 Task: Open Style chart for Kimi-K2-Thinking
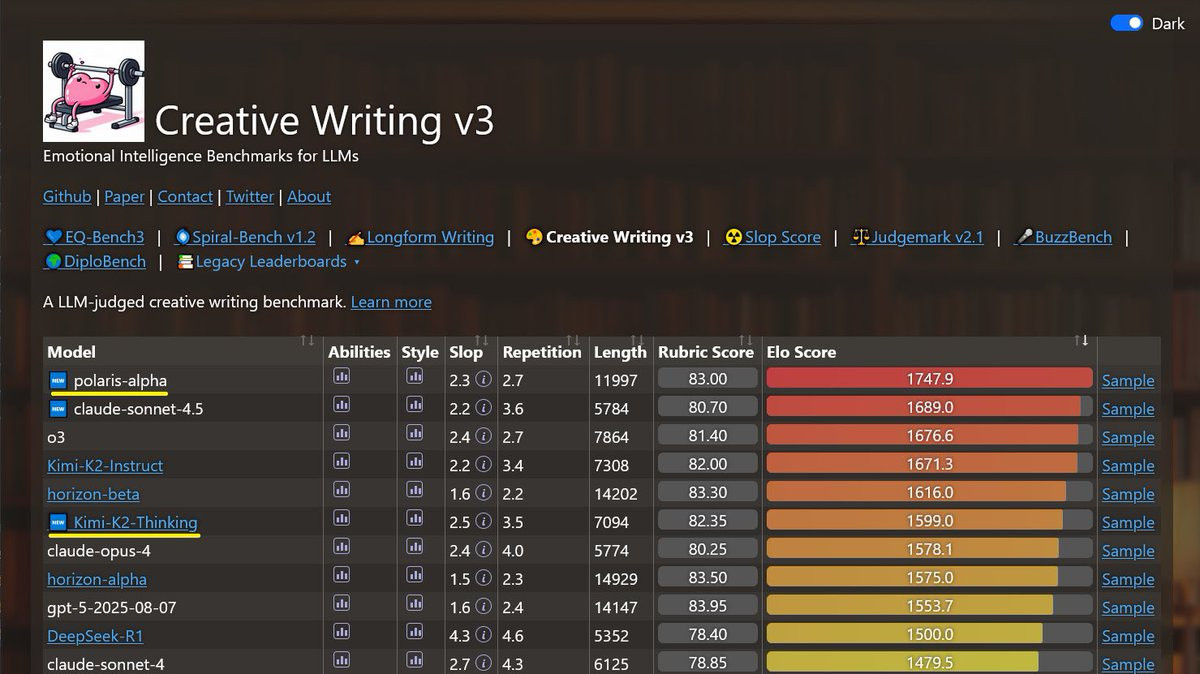click(x=414, y=519)
